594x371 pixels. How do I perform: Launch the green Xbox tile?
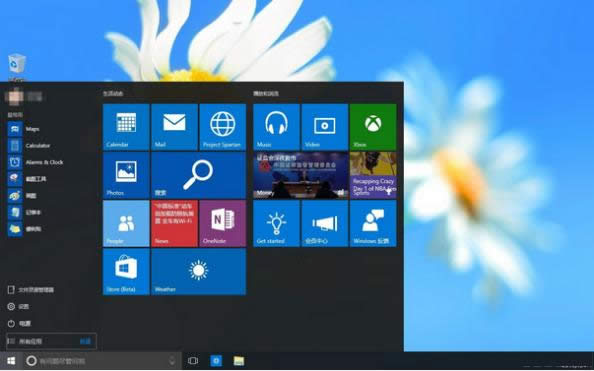[x=373, y=127]
